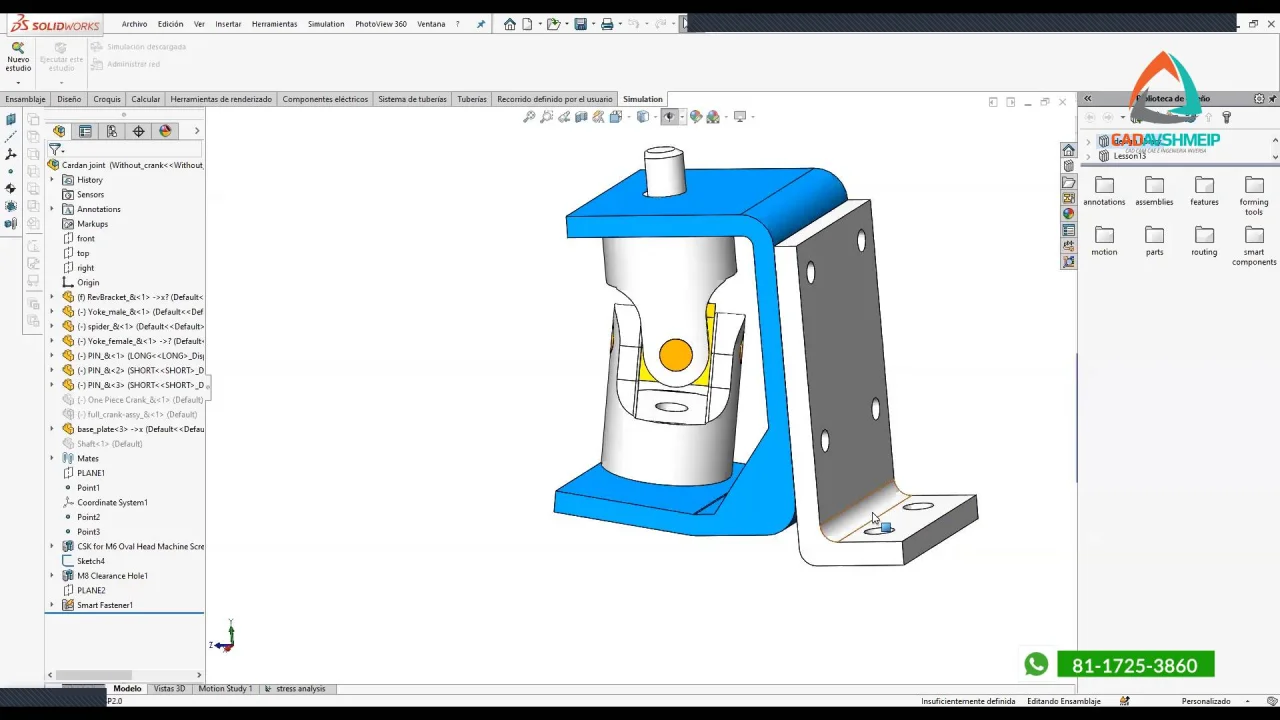Screen dimensions: 1280x720
Task: Create a new document with the New icon
Action: pos(527,24)
